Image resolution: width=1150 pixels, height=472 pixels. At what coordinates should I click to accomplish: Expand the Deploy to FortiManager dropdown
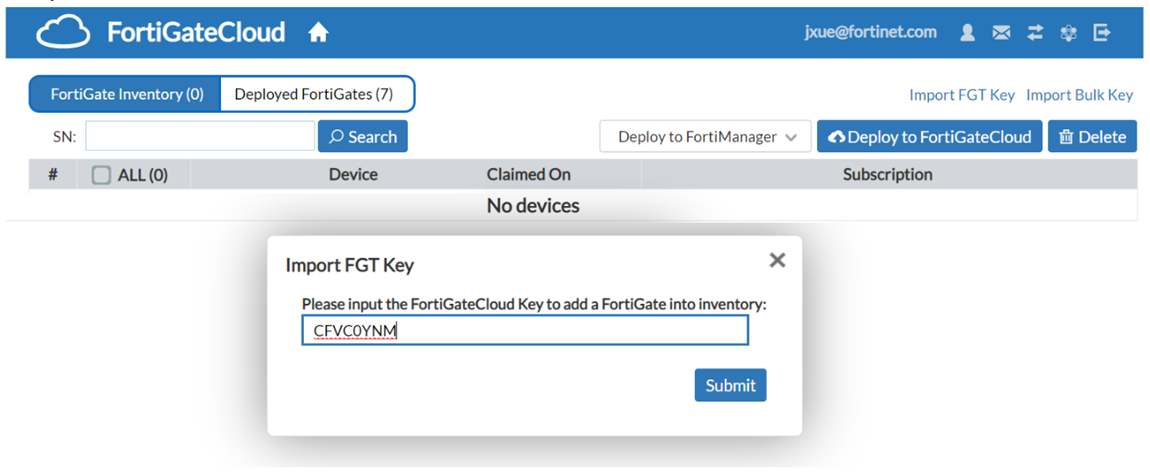click(704, 137)
